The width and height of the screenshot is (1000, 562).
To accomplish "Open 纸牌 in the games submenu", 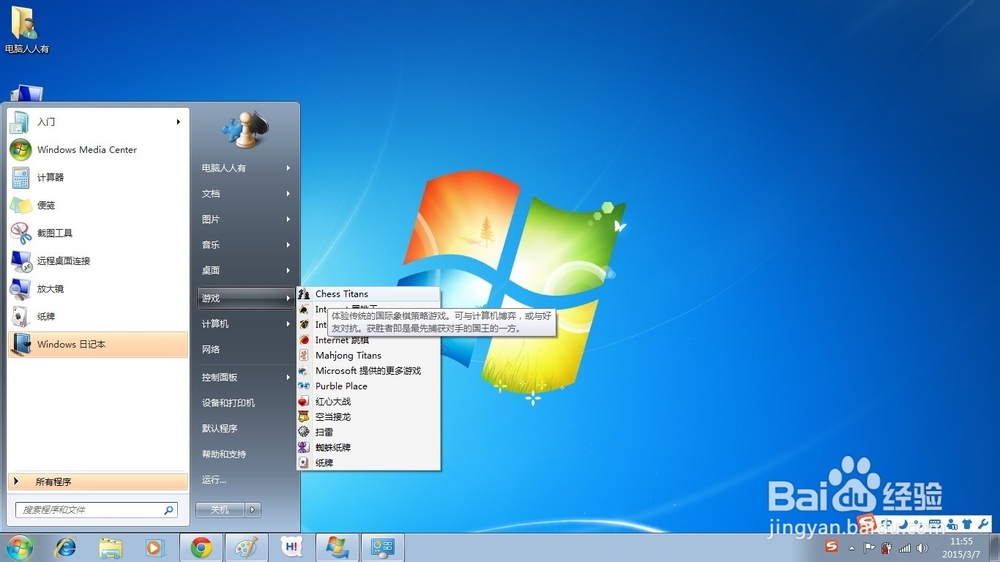I will (x=368, y=462).
